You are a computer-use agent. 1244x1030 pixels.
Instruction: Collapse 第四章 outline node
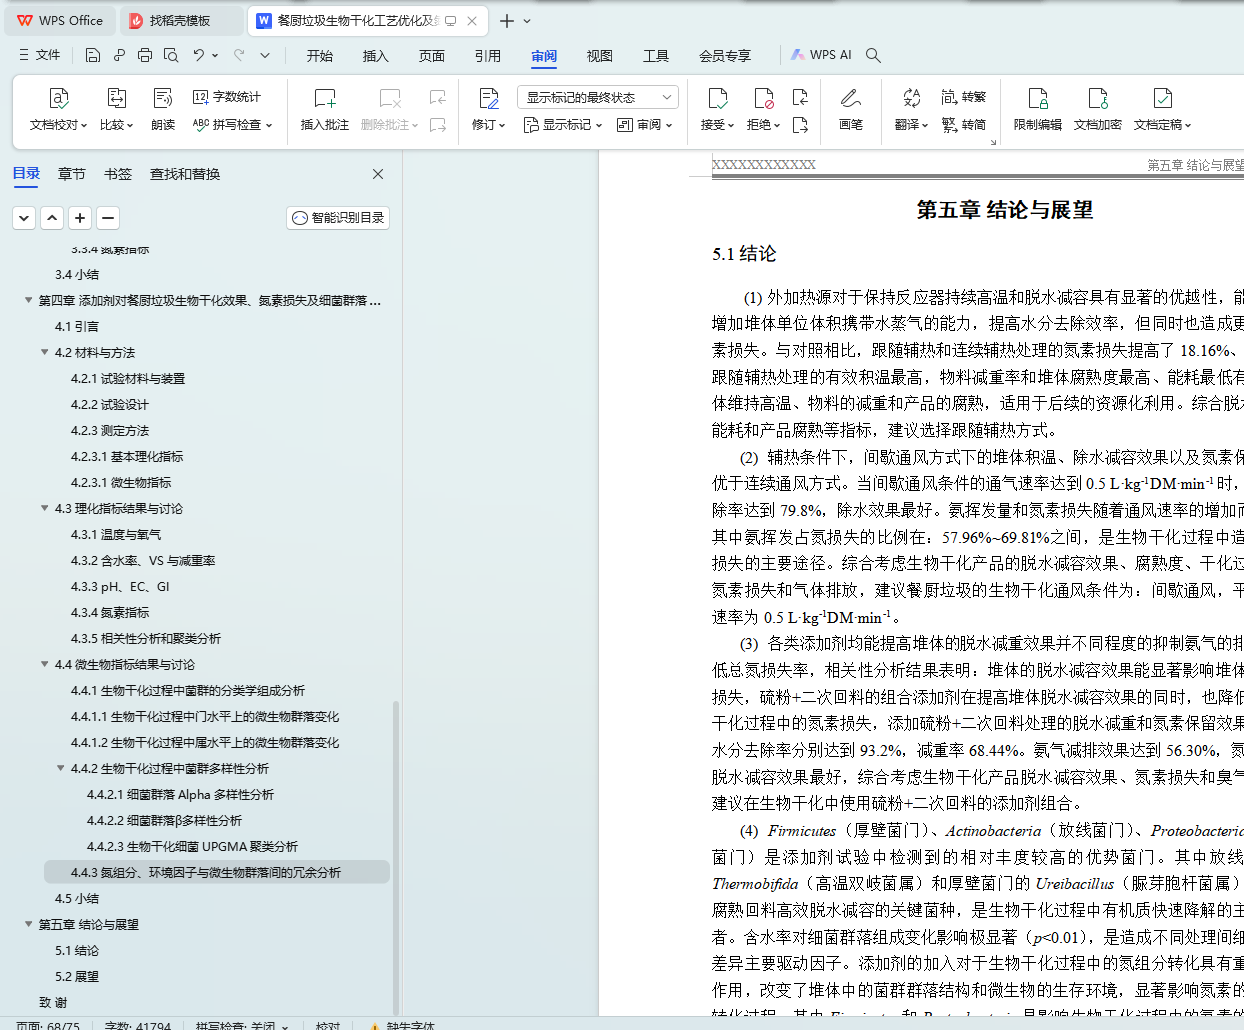pos(28,300)
